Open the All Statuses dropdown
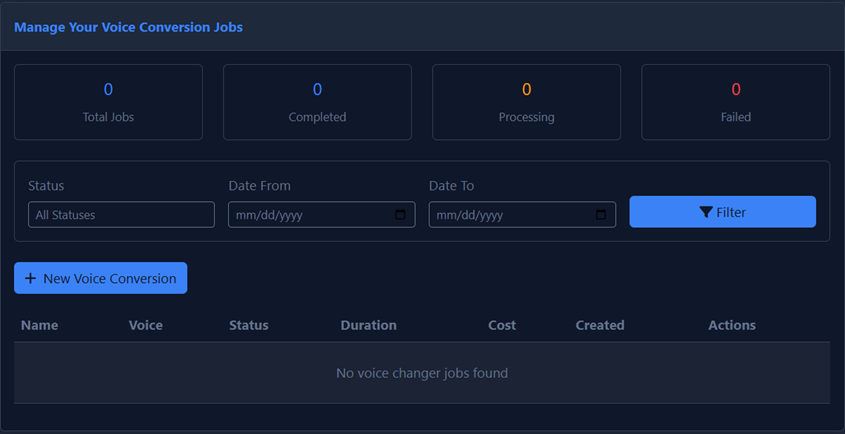This screenshot has height=434, width=845. (121, 215)
